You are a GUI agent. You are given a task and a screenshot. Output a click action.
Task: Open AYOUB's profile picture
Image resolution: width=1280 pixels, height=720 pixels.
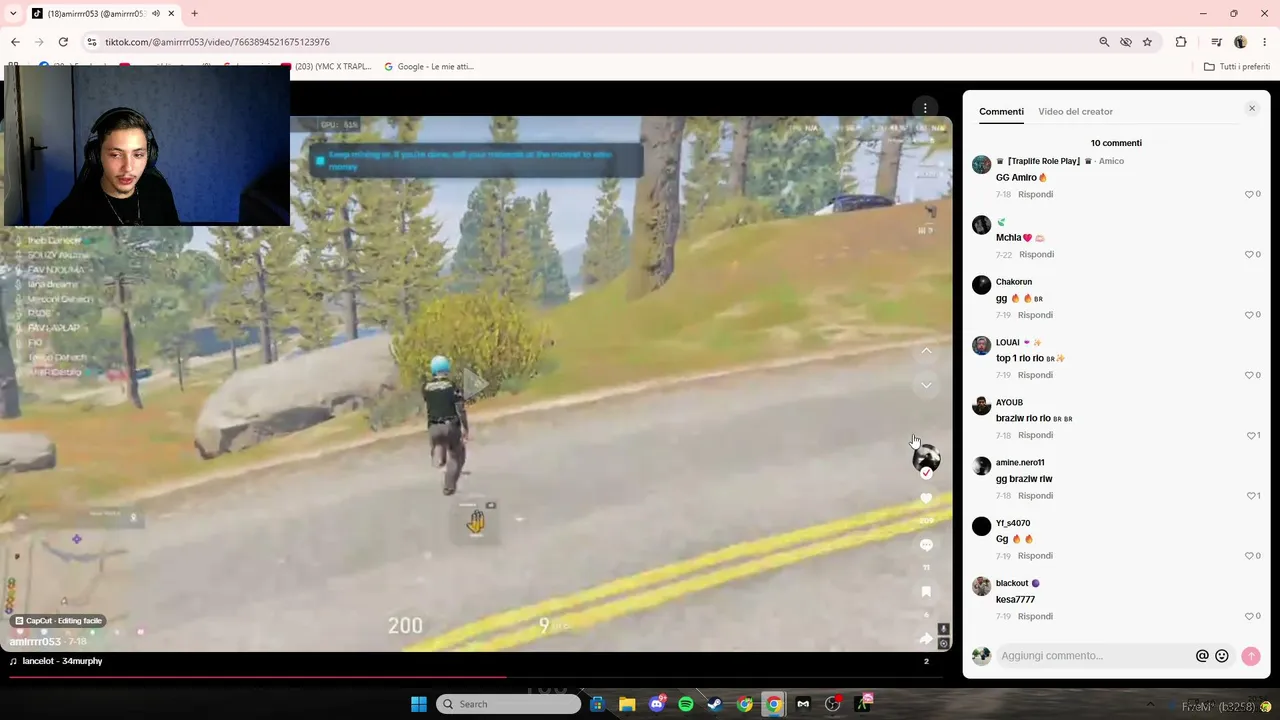[981, 406]
